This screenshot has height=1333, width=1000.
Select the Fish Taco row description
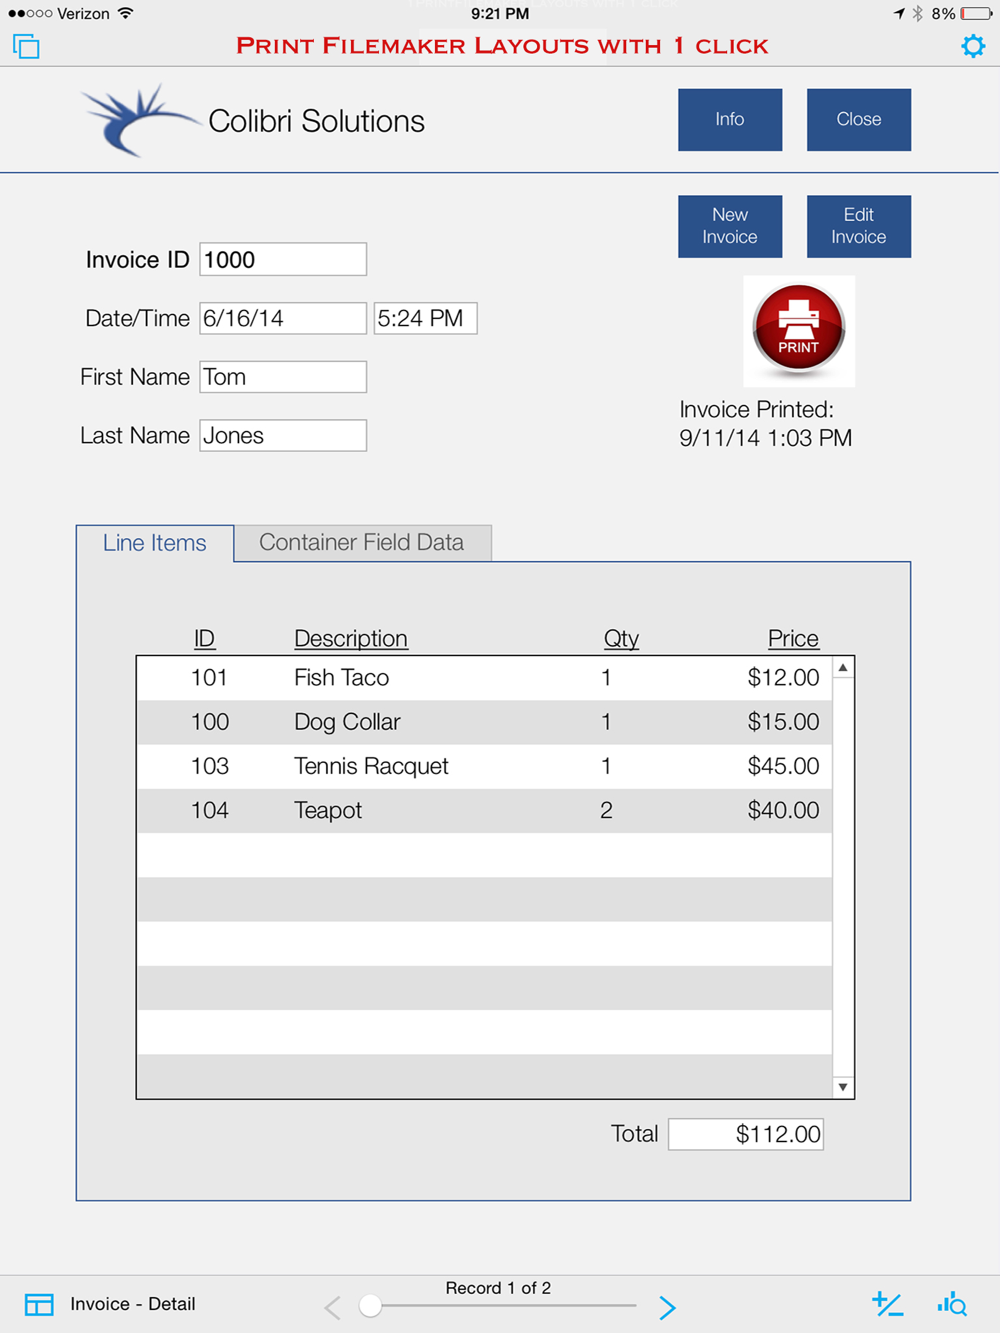pos(341,678)
